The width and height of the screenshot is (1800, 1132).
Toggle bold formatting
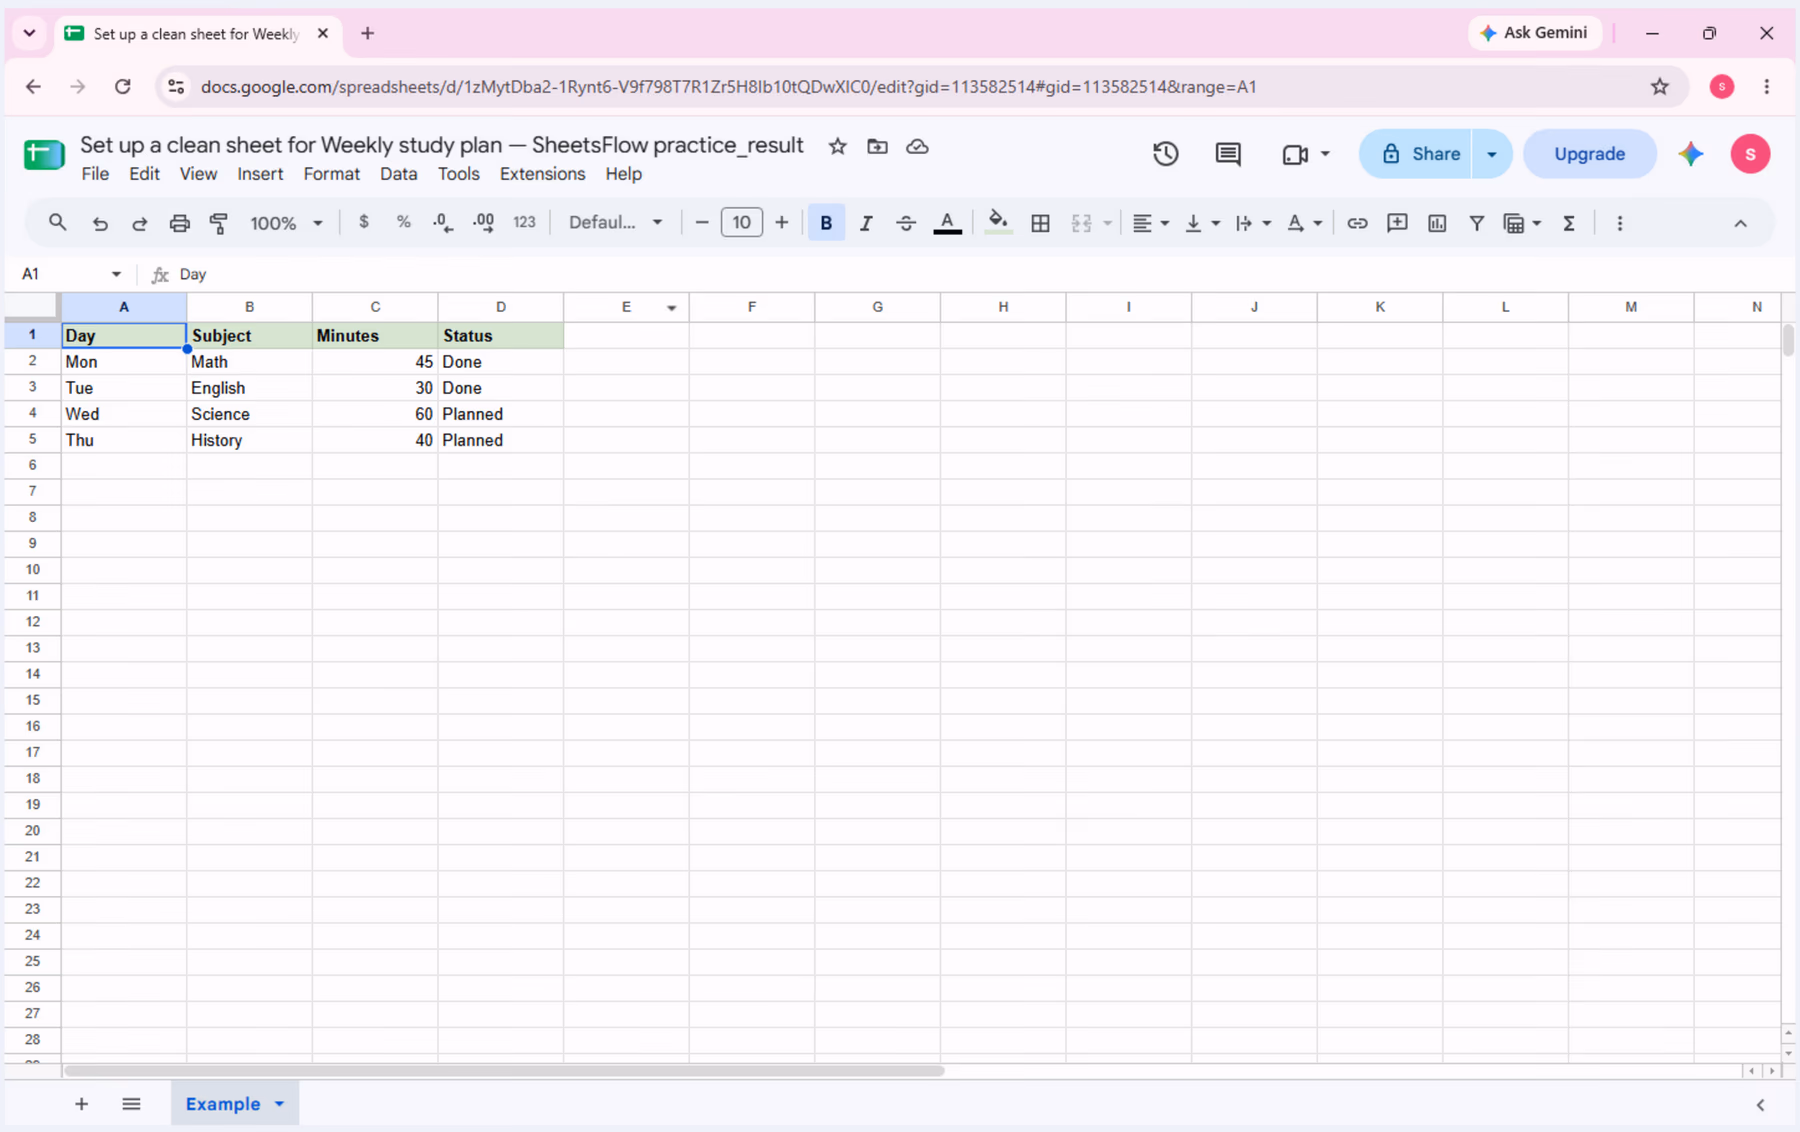point(826,223)
